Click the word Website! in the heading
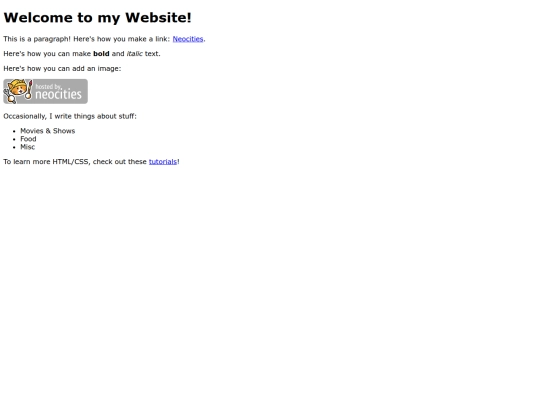Image resolution: width=540 pixels, height=405 pixels. [x=158, y=18]
